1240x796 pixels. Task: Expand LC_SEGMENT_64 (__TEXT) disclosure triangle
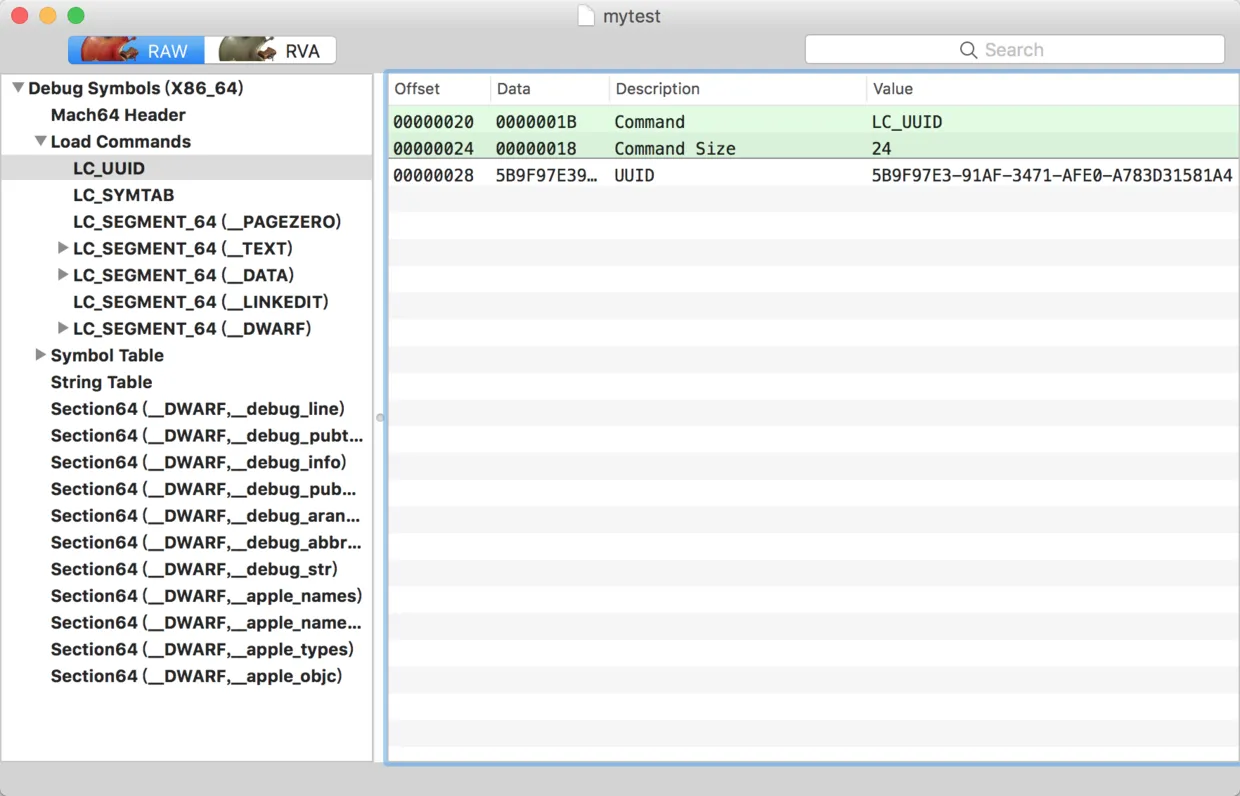(63, 248)
